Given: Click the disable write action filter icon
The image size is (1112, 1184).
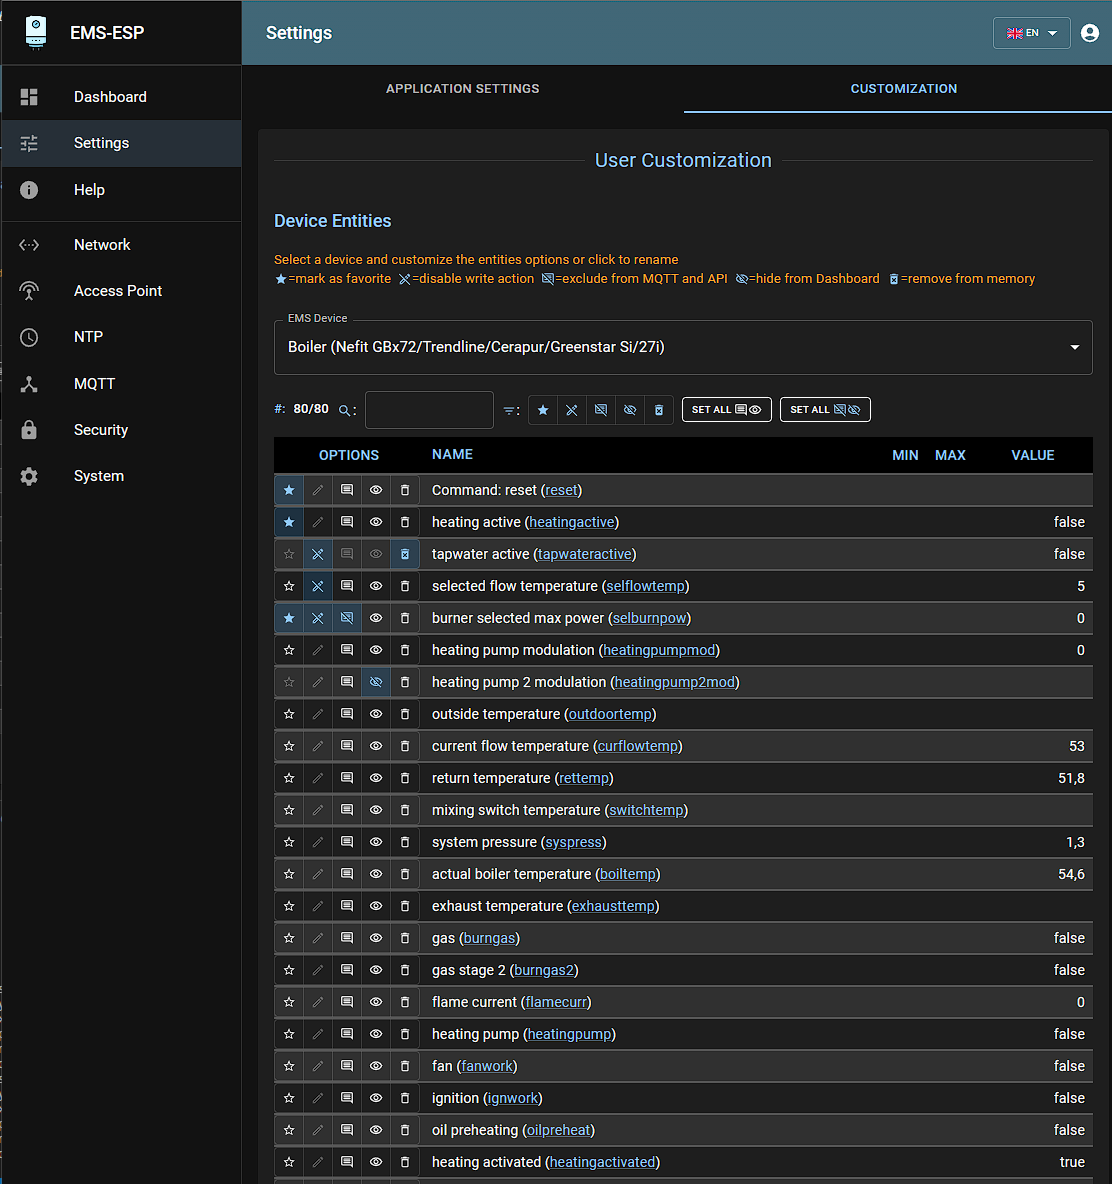Looking at the screenshot, I should [572, 410].
